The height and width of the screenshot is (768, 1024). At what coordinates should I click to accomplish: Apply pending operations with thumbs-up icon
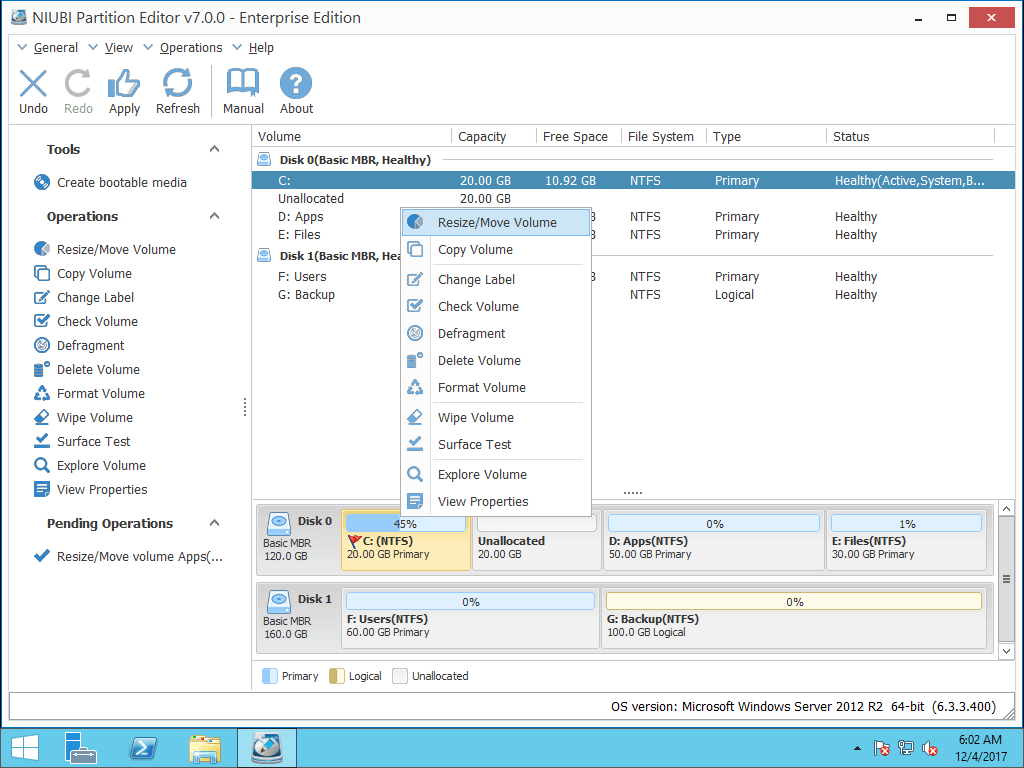coord(124,84)
